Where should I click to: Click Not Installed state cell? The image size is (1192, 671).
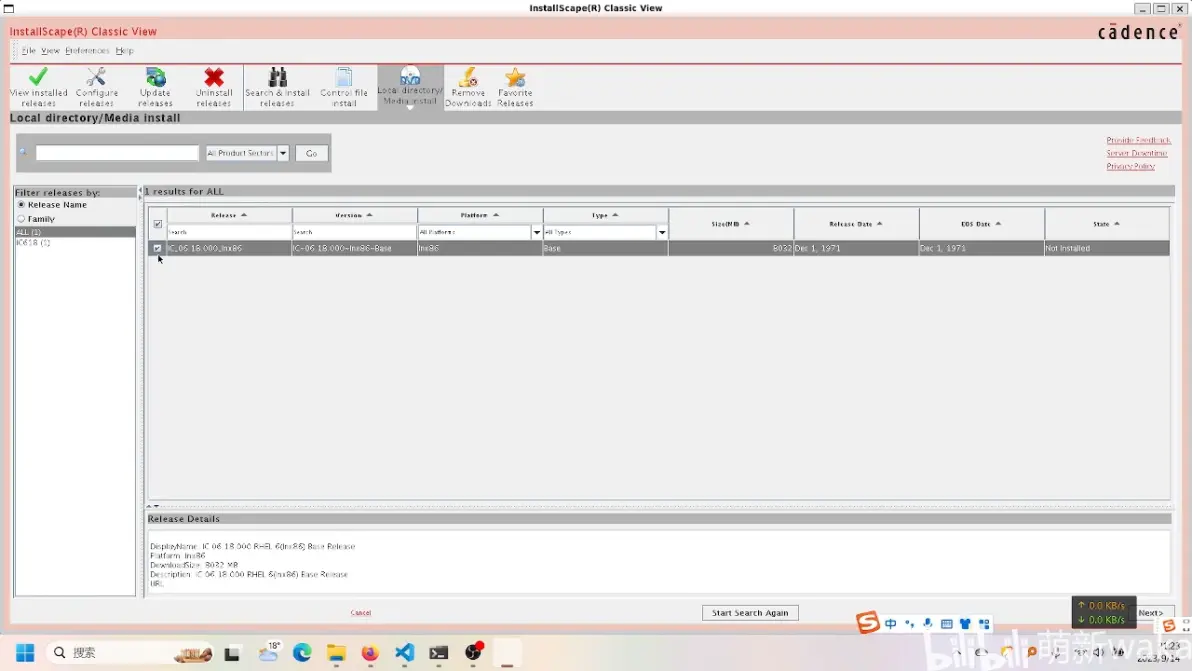point(1107,248)
